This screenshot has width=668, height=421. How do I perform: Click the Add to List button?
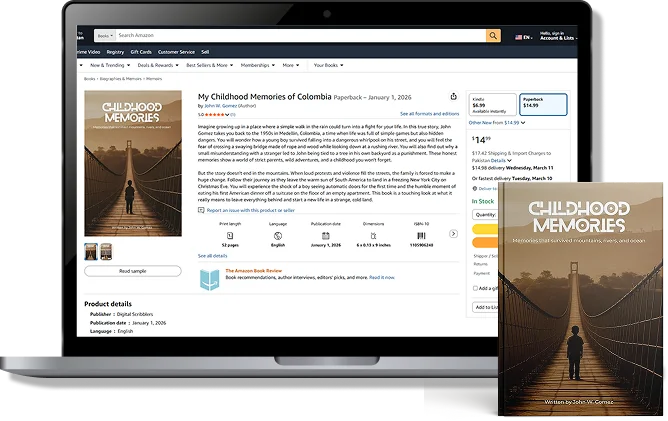point(485,307)
